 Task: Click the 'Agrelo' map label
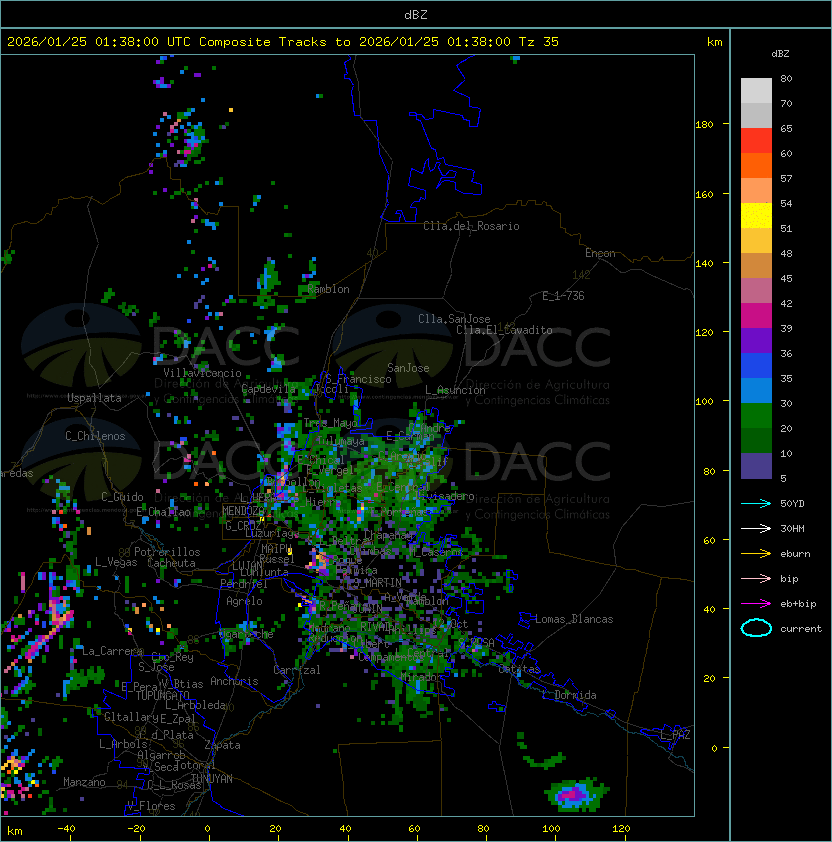coord(244,601)
